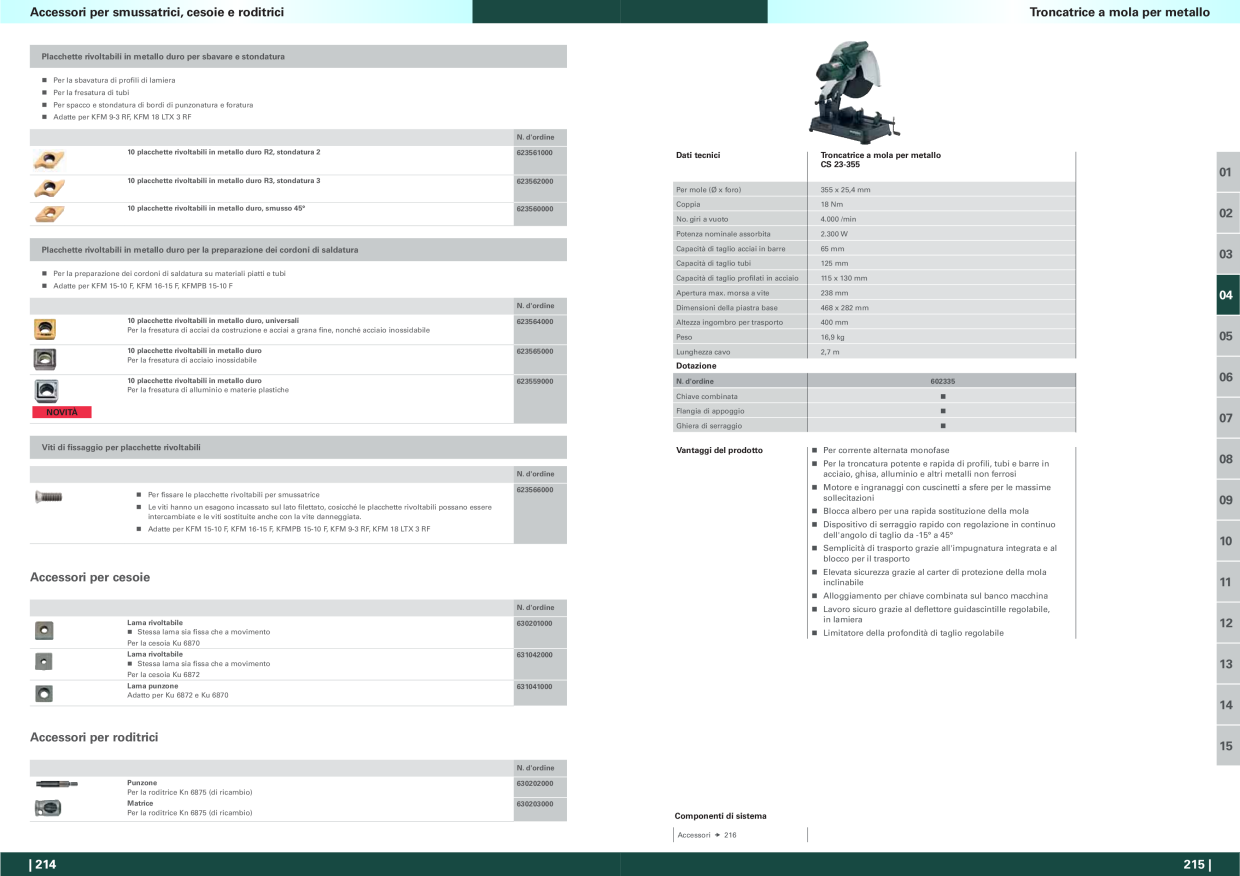
Task: Click the Potenza nominale value 2.300 W
Action: click(834, 234)
